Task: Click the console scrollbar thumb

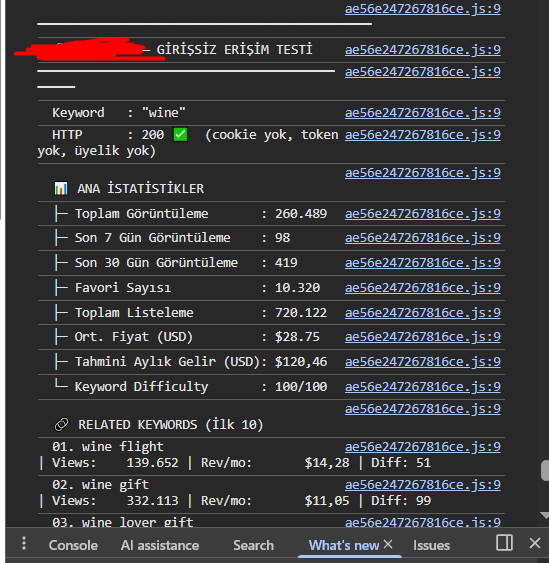Action: tap(545, 470)
